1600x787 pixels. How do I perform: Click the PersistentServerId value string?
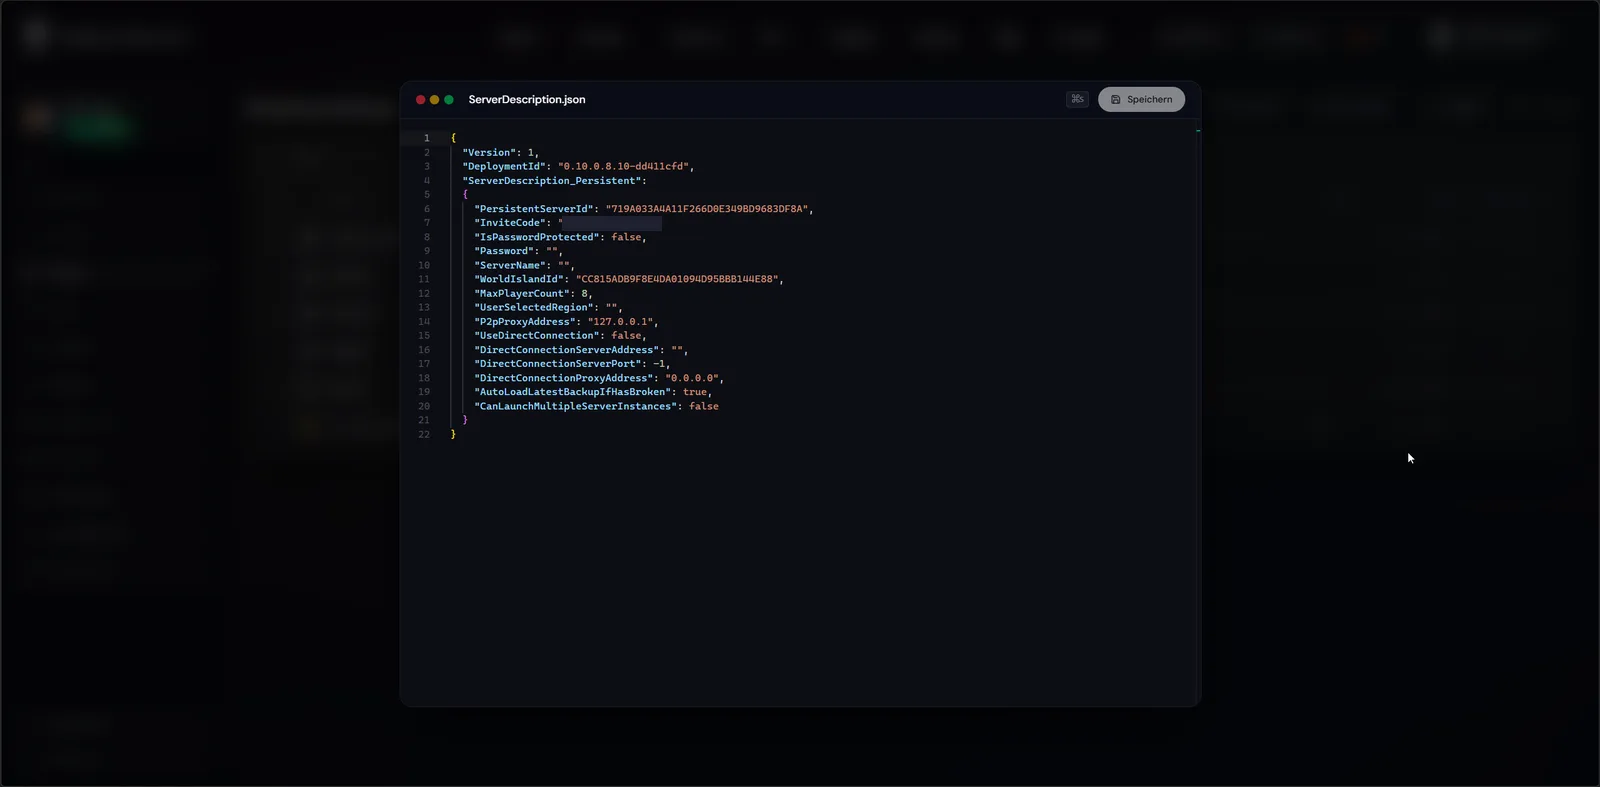[706, 209]
